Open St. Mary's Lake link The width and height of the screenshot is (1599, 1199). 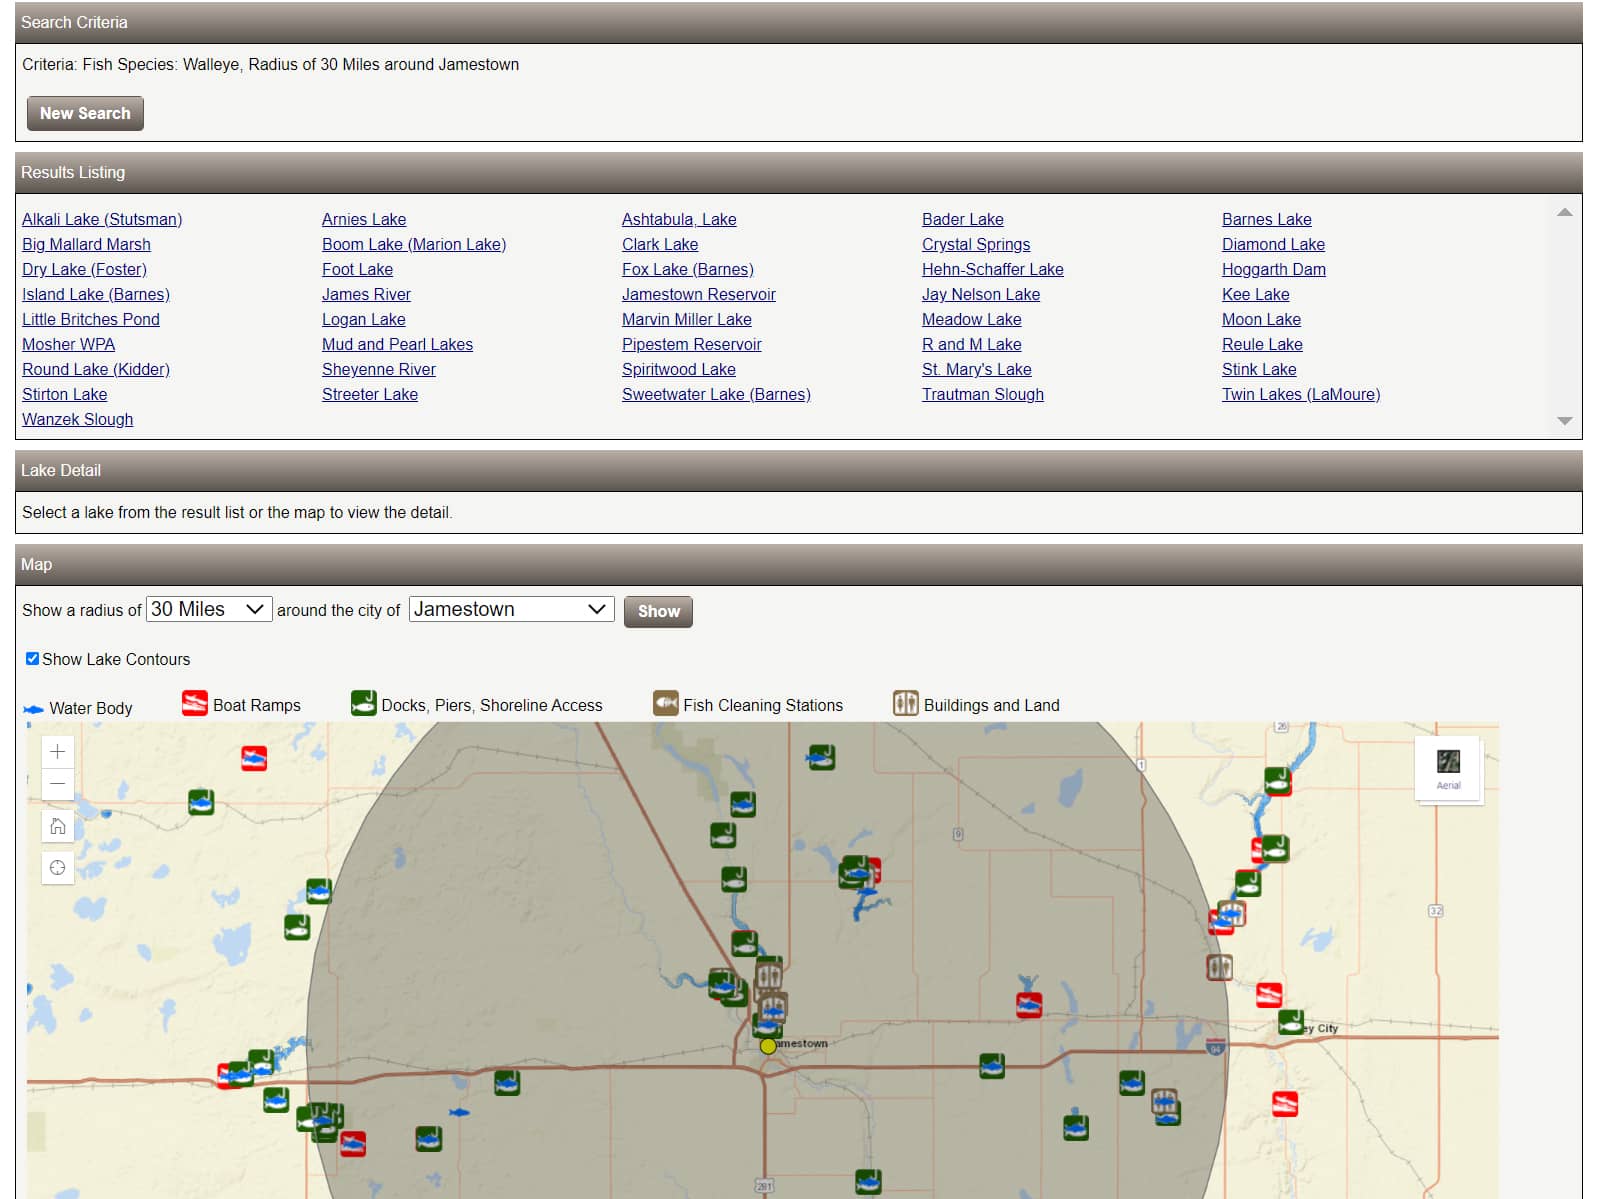[976, 369]
